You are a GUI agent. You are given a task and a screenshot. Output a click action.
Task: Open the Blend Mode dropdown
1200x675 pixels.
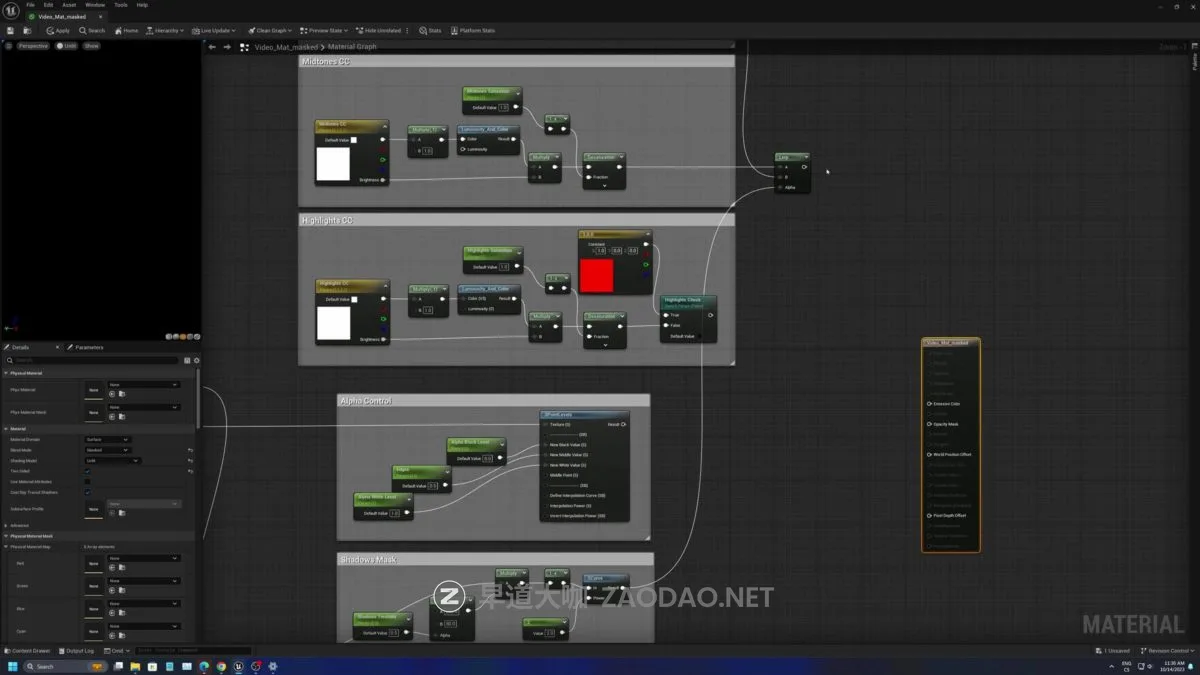(x=107, y=449)
